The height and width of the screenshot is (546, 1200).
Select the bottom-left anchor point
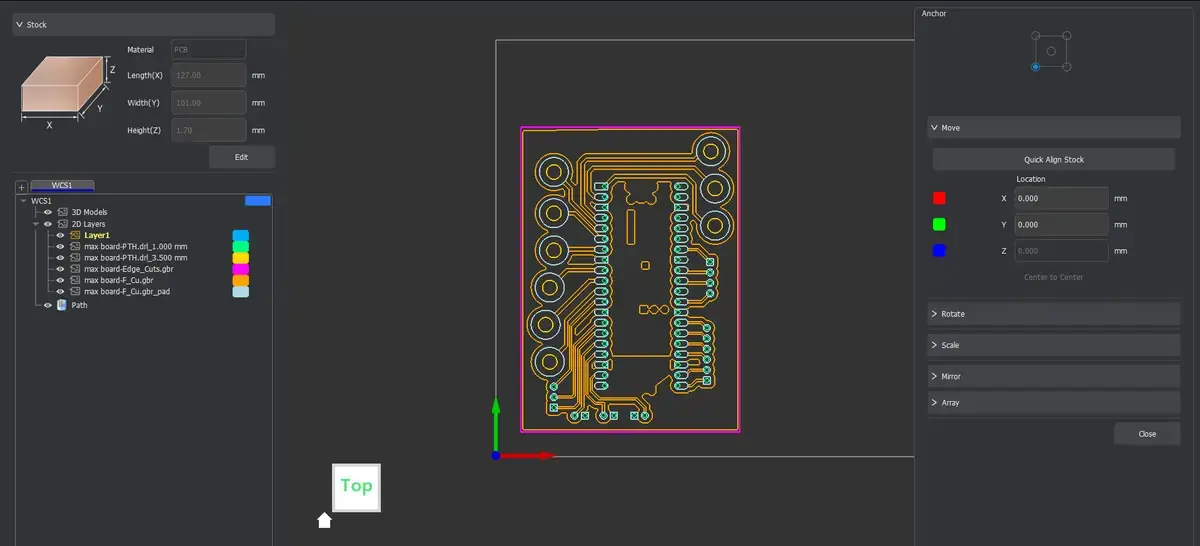(x=1035, y=66)
